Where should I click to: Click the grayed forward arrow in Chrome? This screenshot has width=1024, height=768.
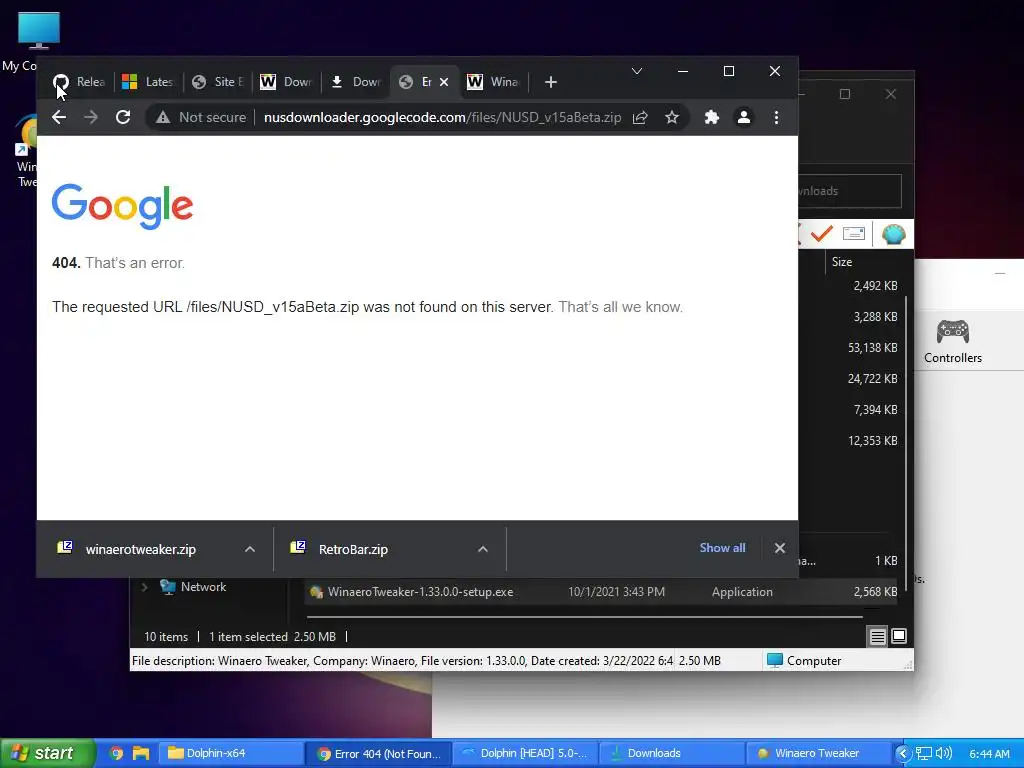91,117
